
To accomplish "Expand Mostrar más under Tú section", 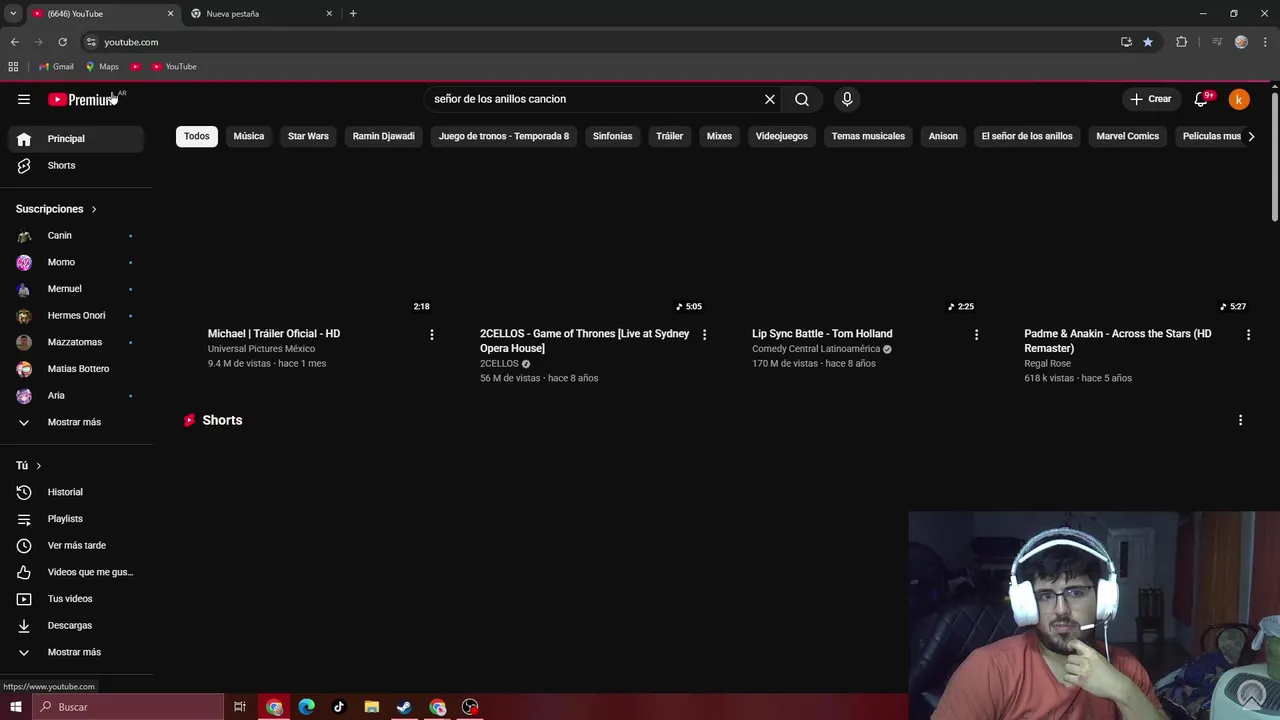I will pyautogui.click(x=76, y=652).
